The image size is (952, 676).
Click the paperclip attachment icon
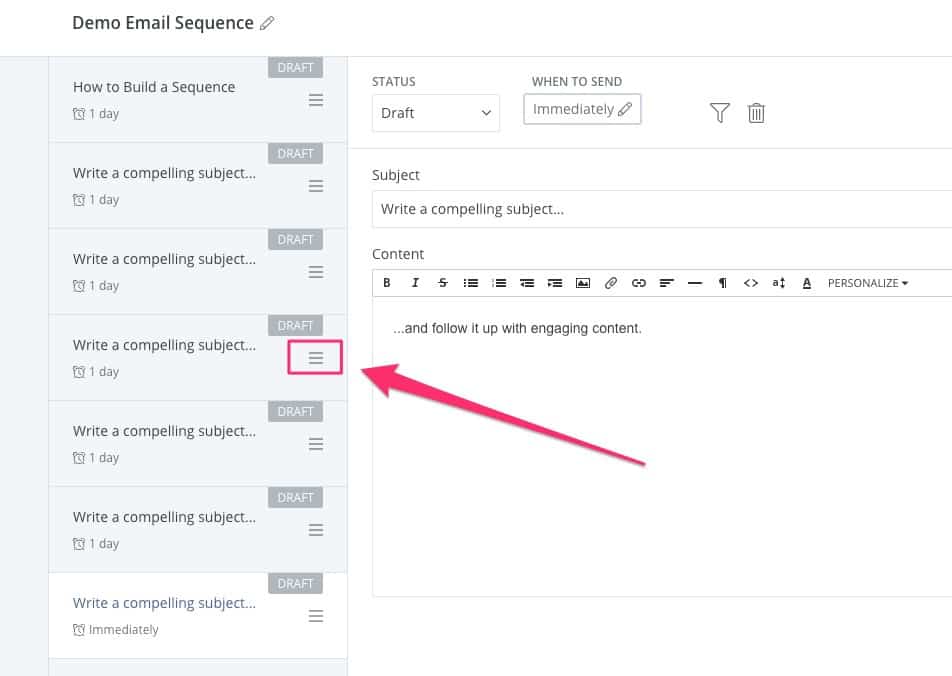click(x=611, y=283)
